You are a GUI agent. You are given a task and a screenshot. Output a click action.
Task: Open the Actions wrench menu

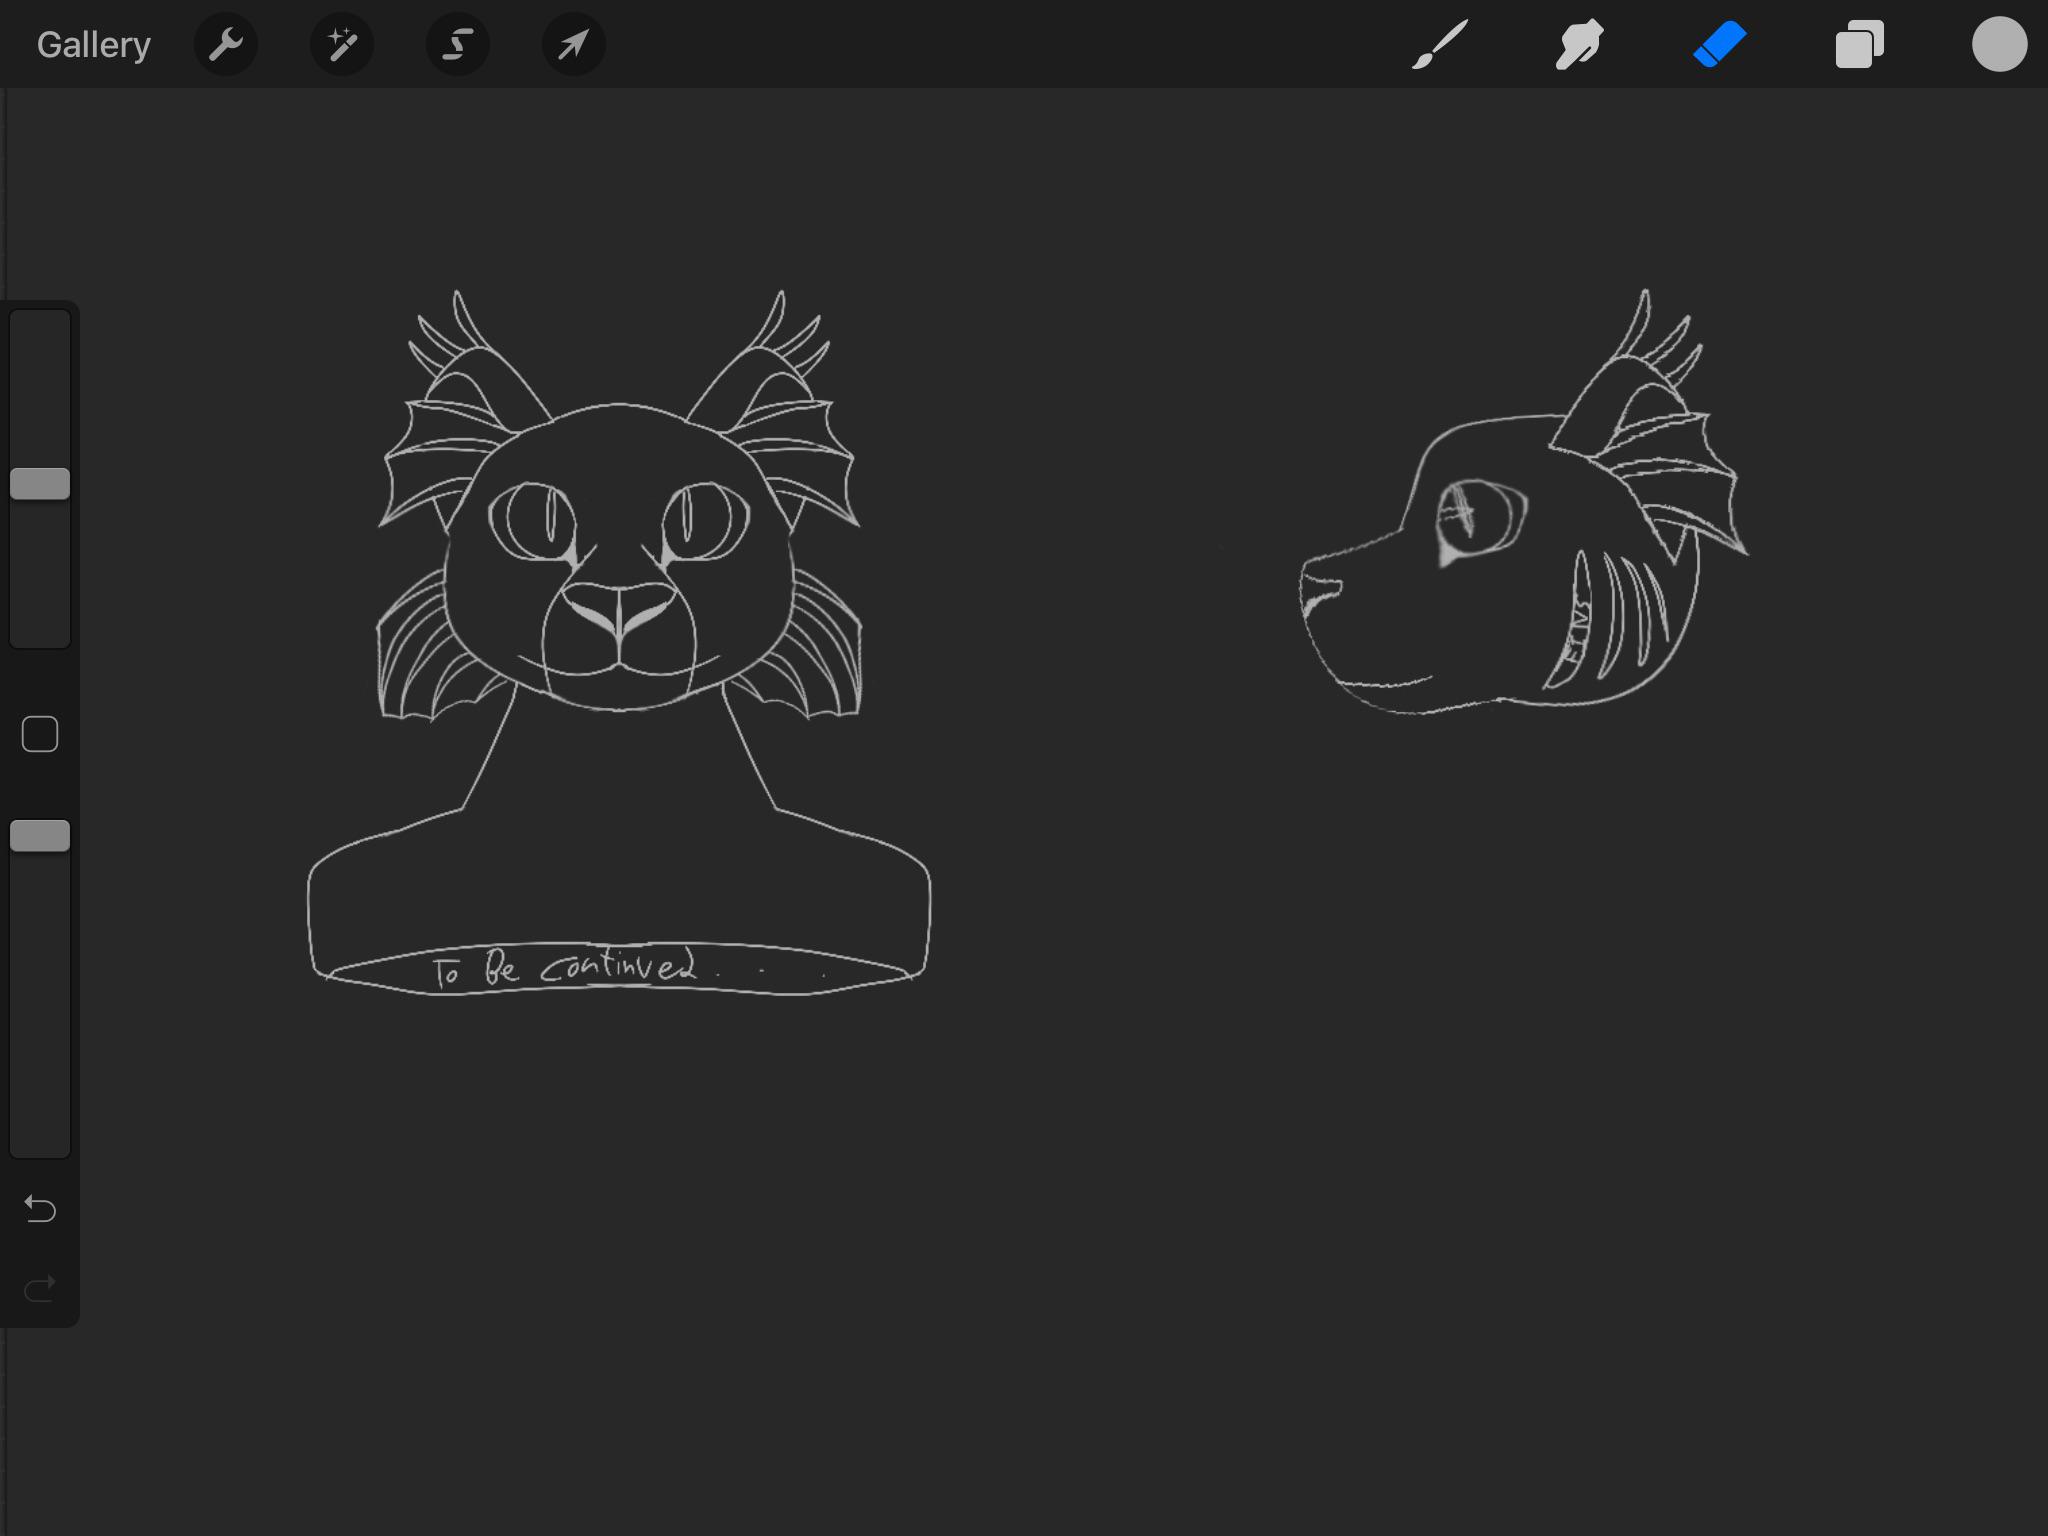[x=226, y=45]
